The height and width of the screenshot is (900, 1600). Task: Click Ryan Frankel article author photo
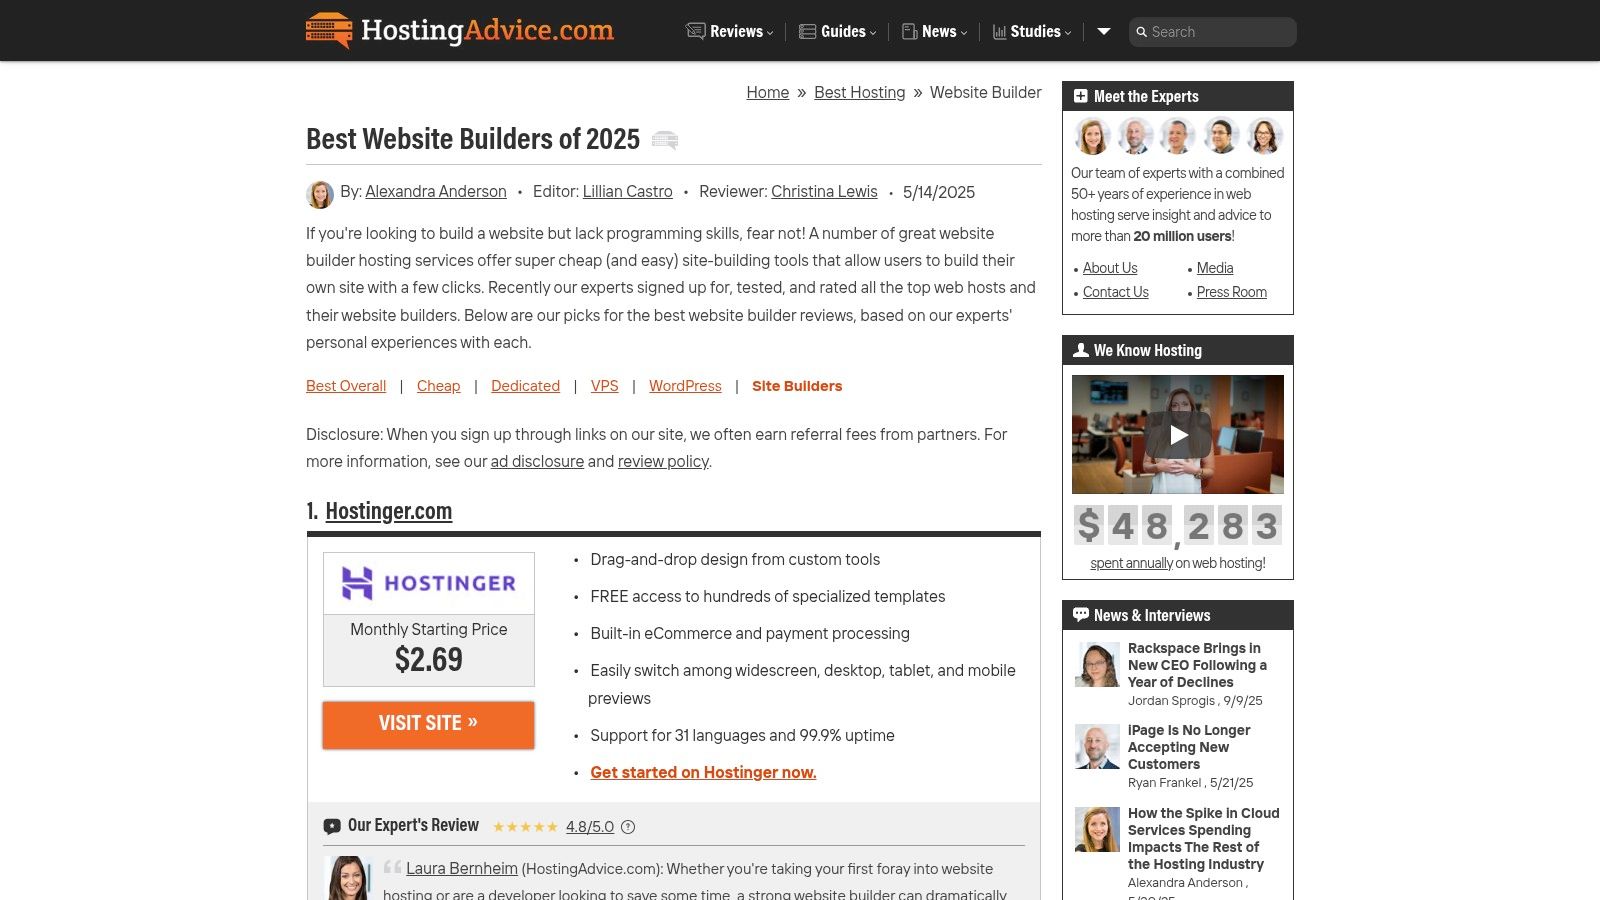click(x=1097, y=747)
